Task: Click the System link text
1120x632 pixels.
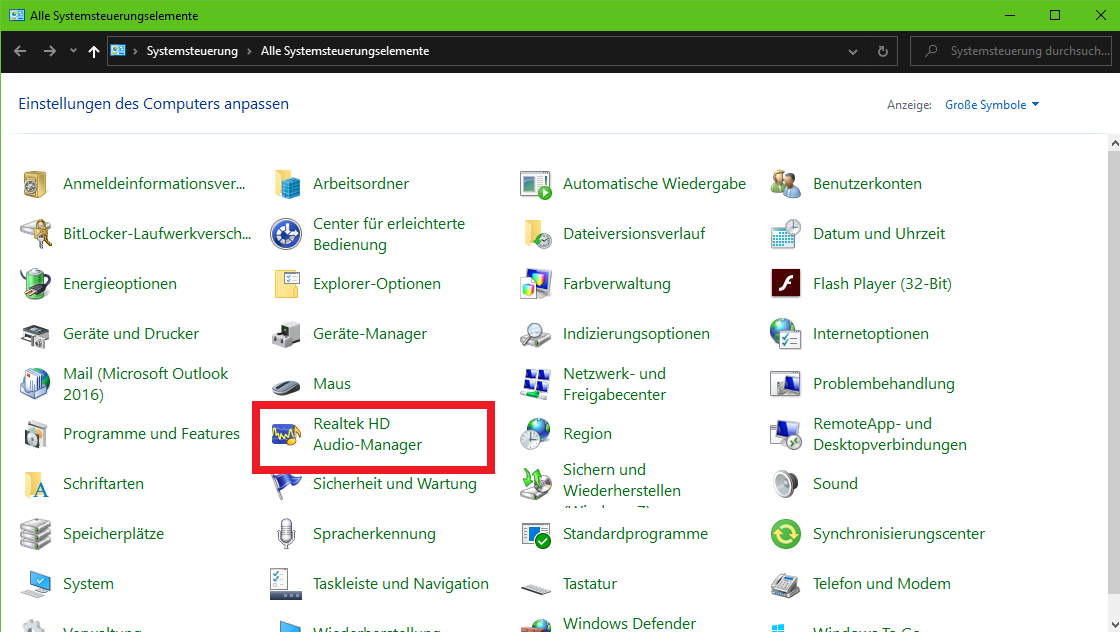Action: coord(88,583)
